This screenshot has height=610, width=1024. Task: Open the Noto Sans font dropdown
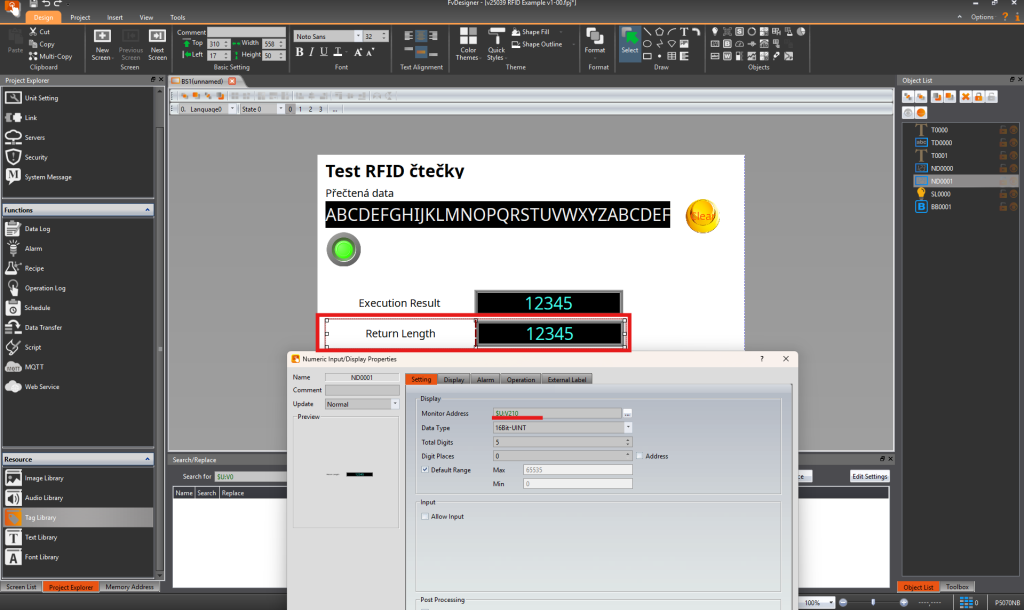(355, 36)
